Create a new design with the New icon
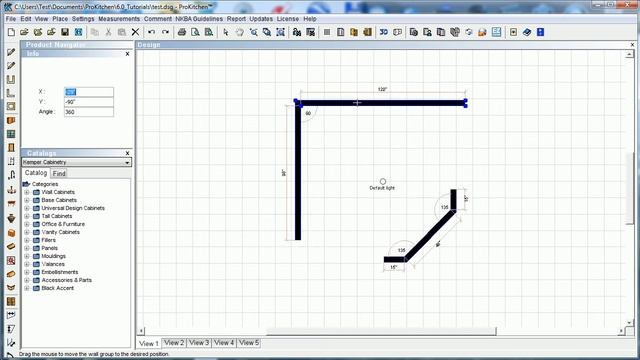 click(11, 32)
